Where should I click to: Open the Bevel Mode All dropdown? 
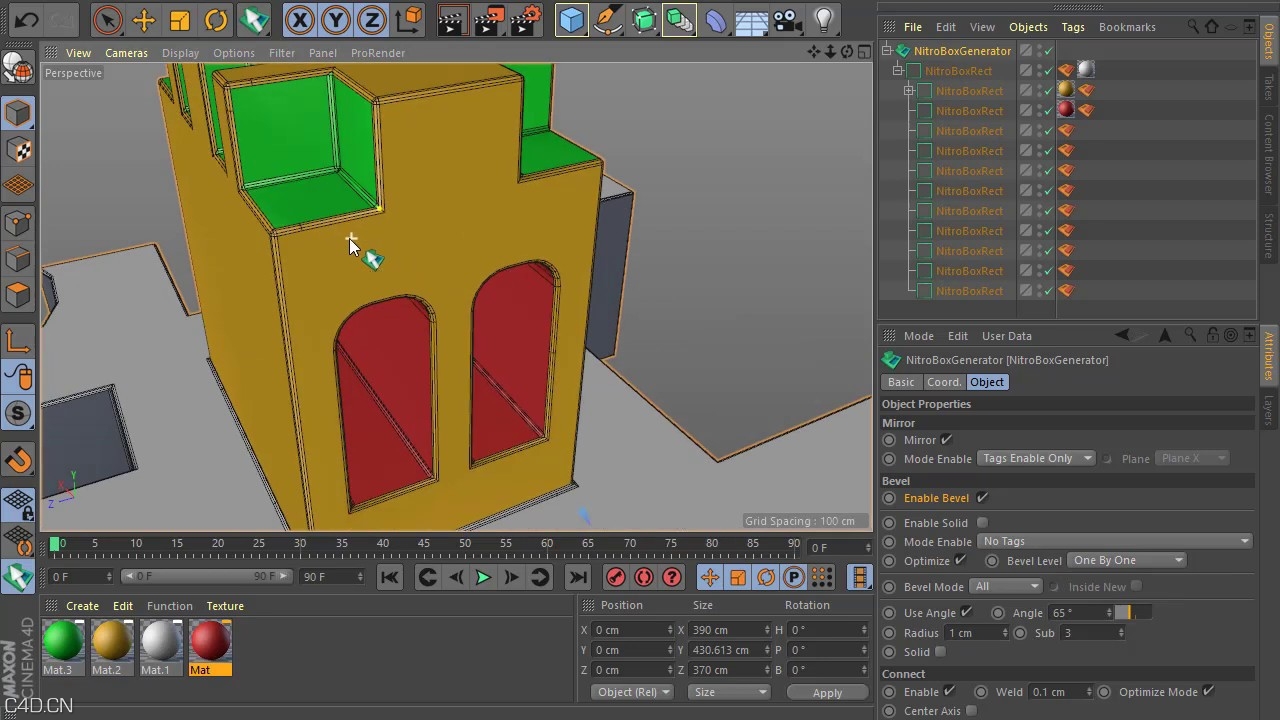click(x=1005, y=587)
